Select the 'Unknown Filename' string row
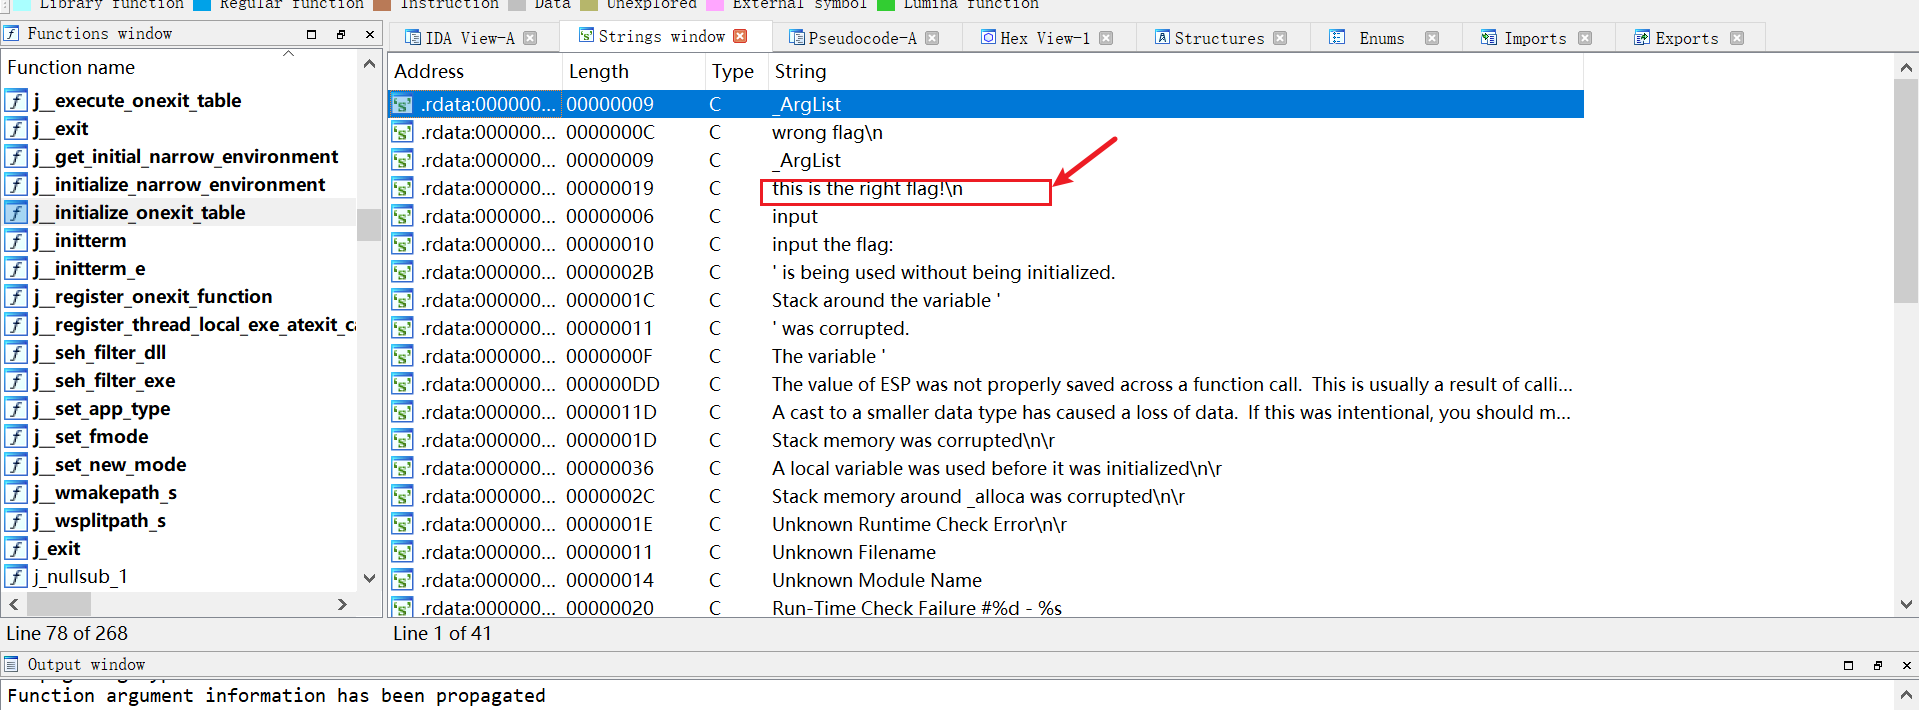1919x710 pixels. tap(985, 552)
